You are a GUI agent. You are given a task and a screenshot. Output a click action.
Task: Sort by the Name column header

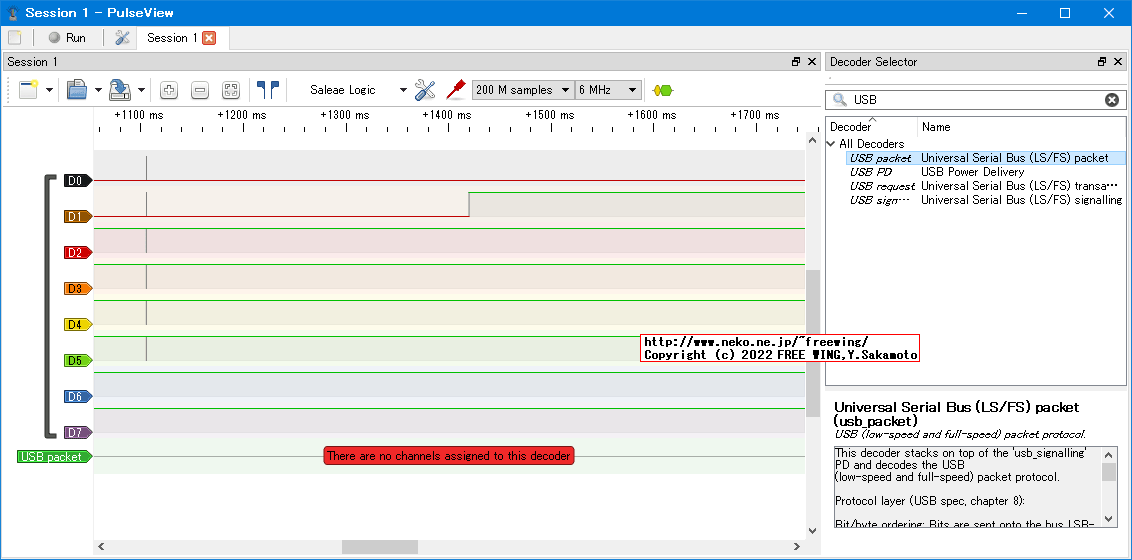[x=1022, y=127]
